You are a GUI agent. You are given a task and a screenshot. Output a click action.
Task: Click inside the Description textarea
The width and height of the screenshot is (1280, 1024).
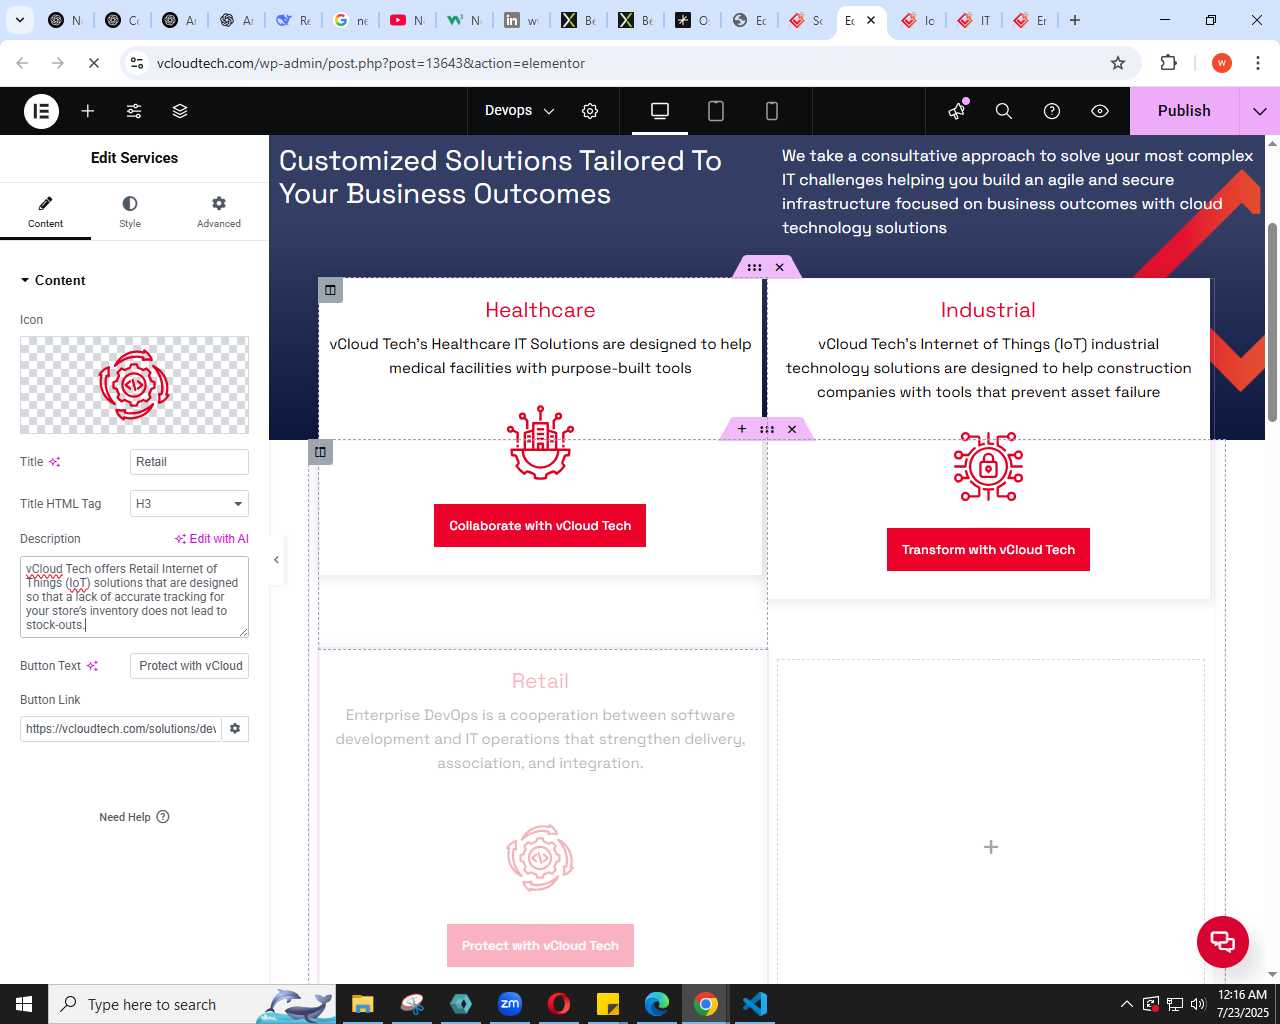coord(134,597)
